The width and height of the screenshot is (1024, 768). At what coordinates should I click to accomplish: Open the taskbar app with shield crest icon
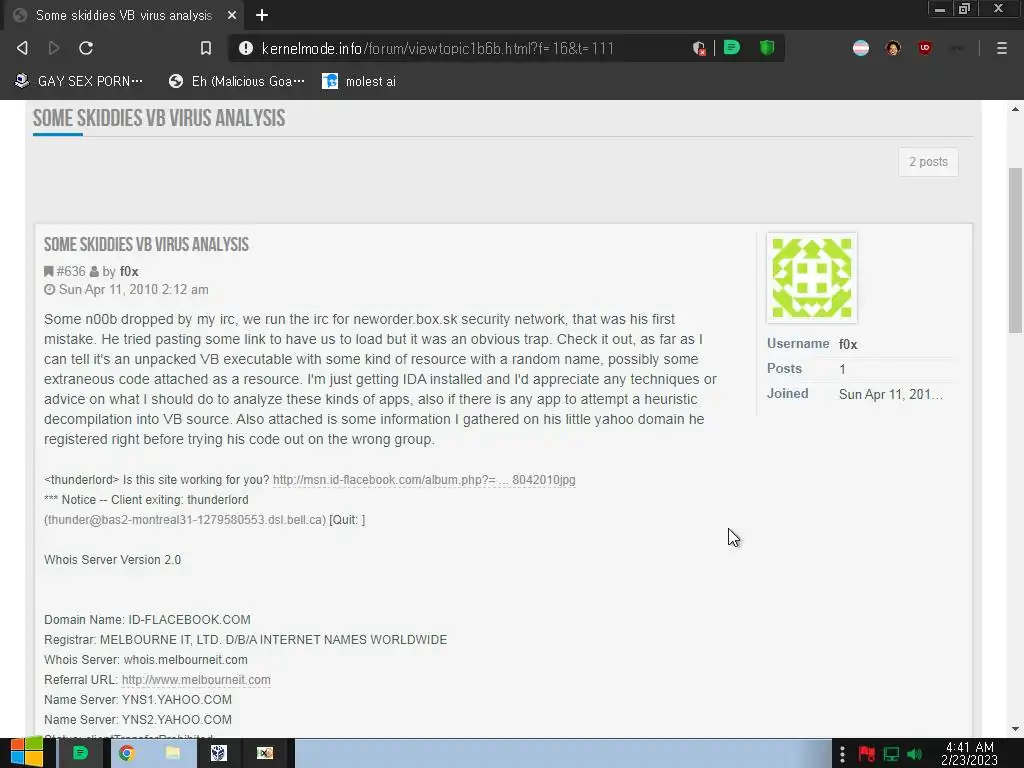pyautogui.click(x=219, y=753)
